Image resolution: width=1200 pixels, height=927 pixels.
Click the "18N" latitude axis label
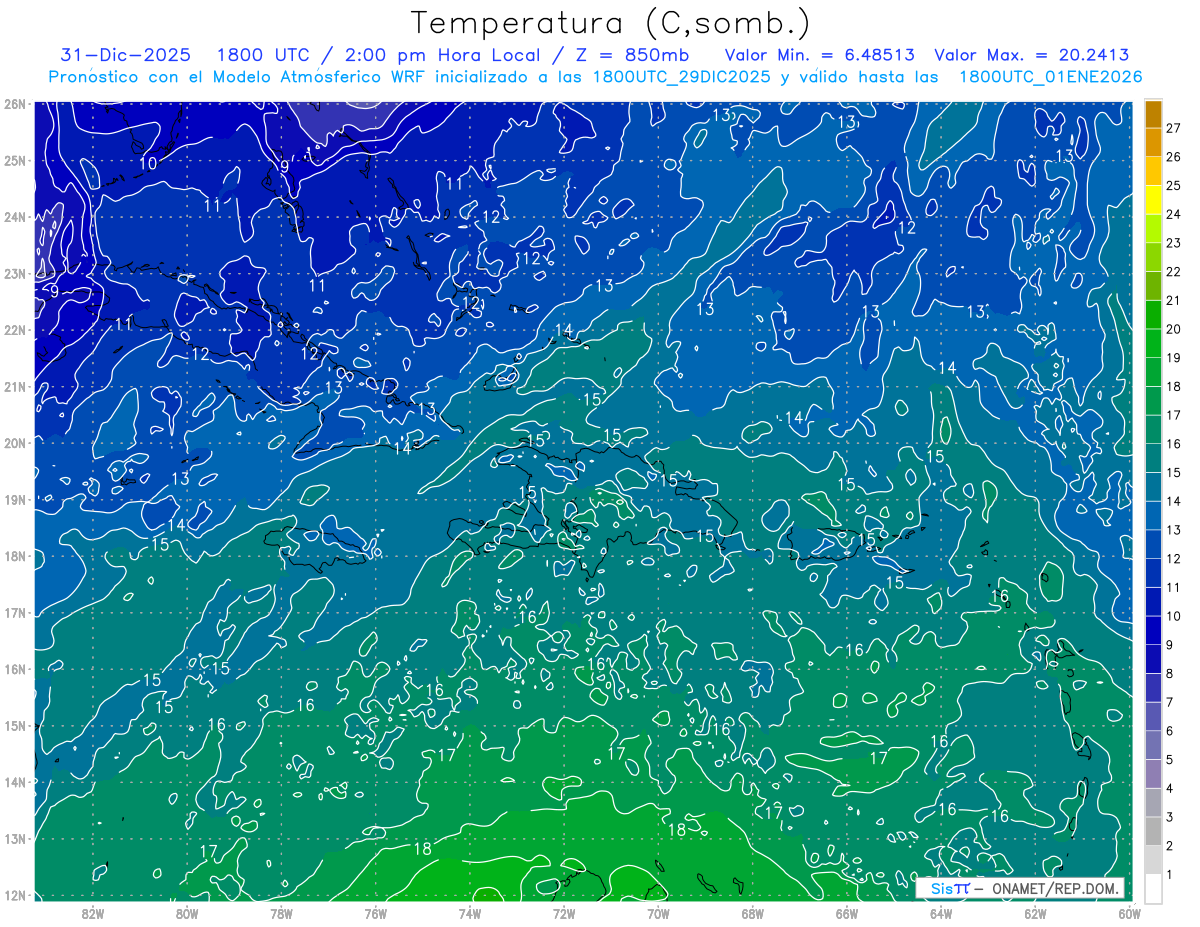(x=15, y=556)
